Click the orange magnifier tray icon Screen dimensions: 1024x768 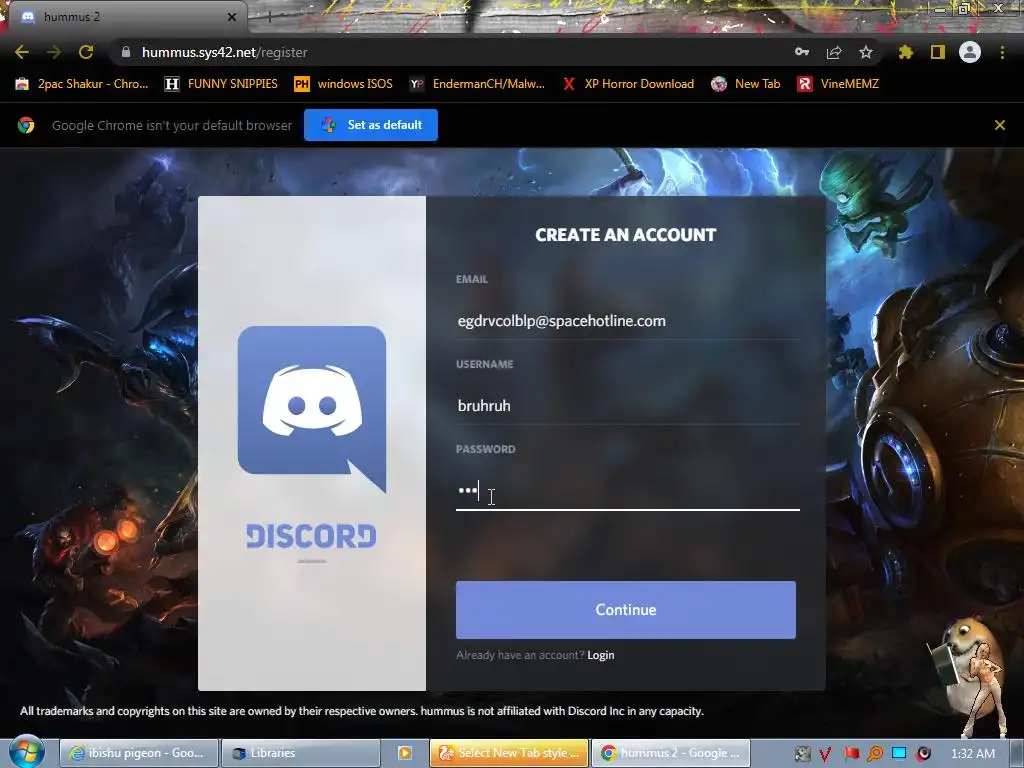point(875,754)
